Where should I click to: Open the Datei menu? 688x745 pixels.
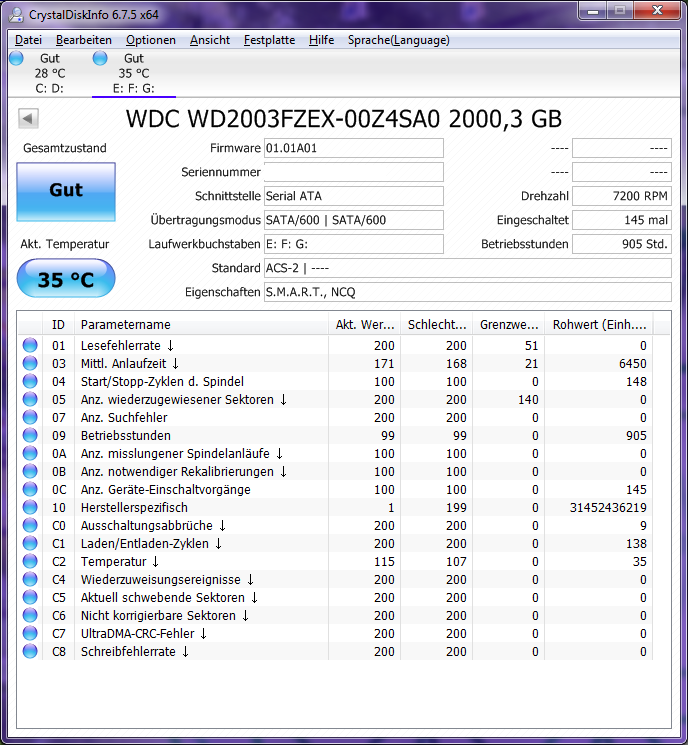(x=29, y=40)
